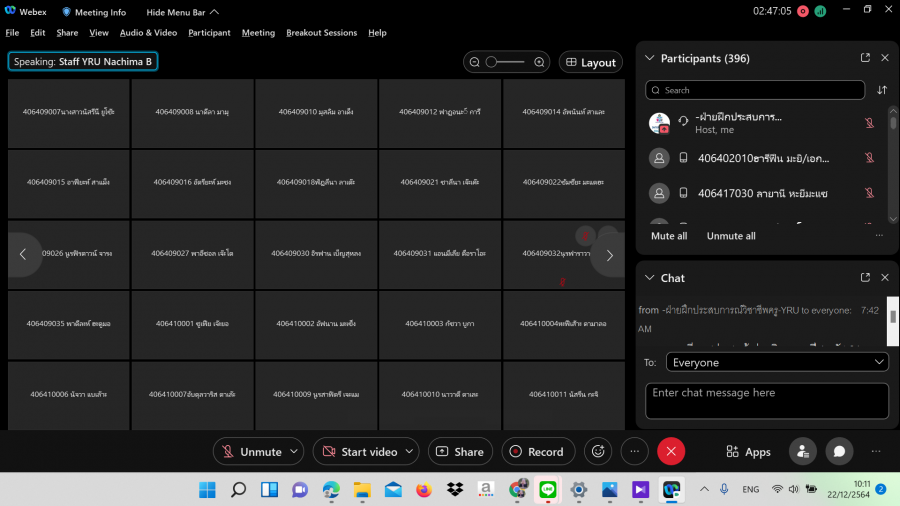Click Mute all button
The height and width of the screenshot is (506, 900).
(x=669, y=236)
